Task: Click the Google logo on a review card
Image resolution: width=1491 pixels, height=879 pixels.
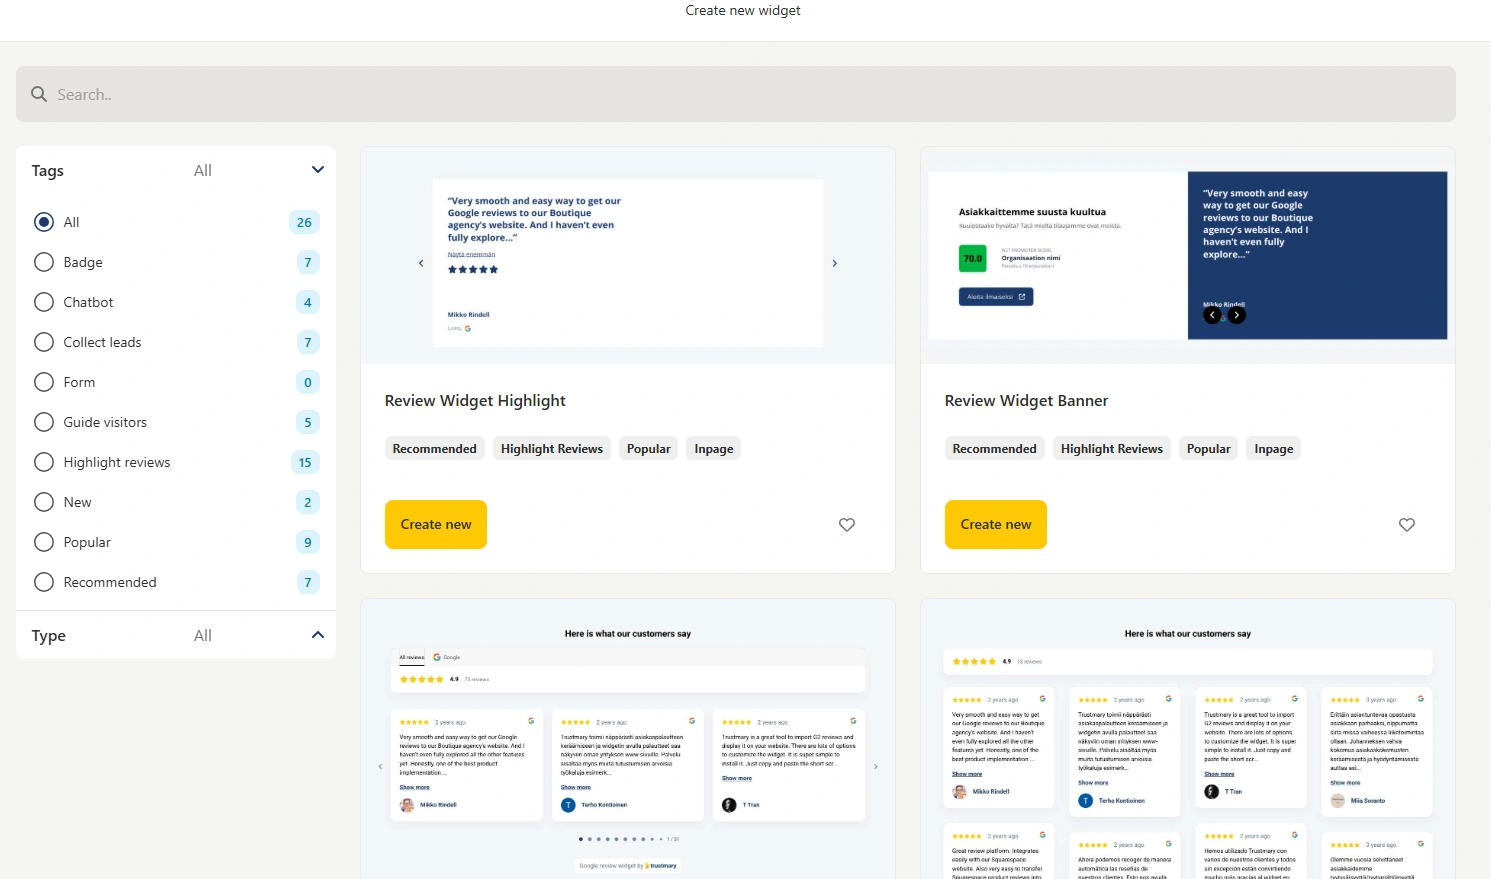Action: [532, 721]
